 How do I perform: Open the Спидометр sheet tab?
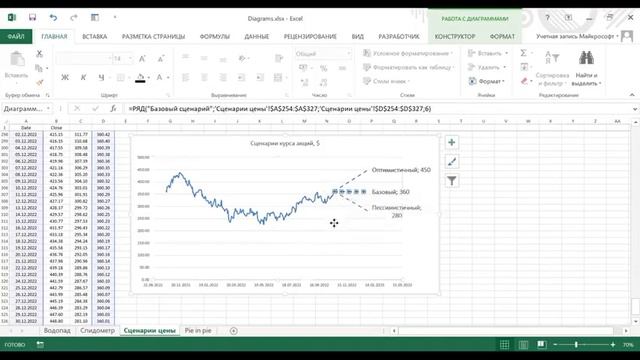click(x=97, y=331)
